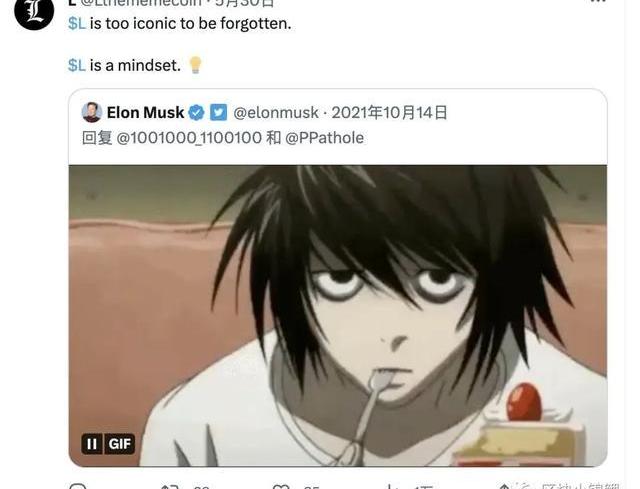The width and height of the screenshot is (640, 489).
Task: Click the share icon at the bottom right
Action: (x=504, y=486)
